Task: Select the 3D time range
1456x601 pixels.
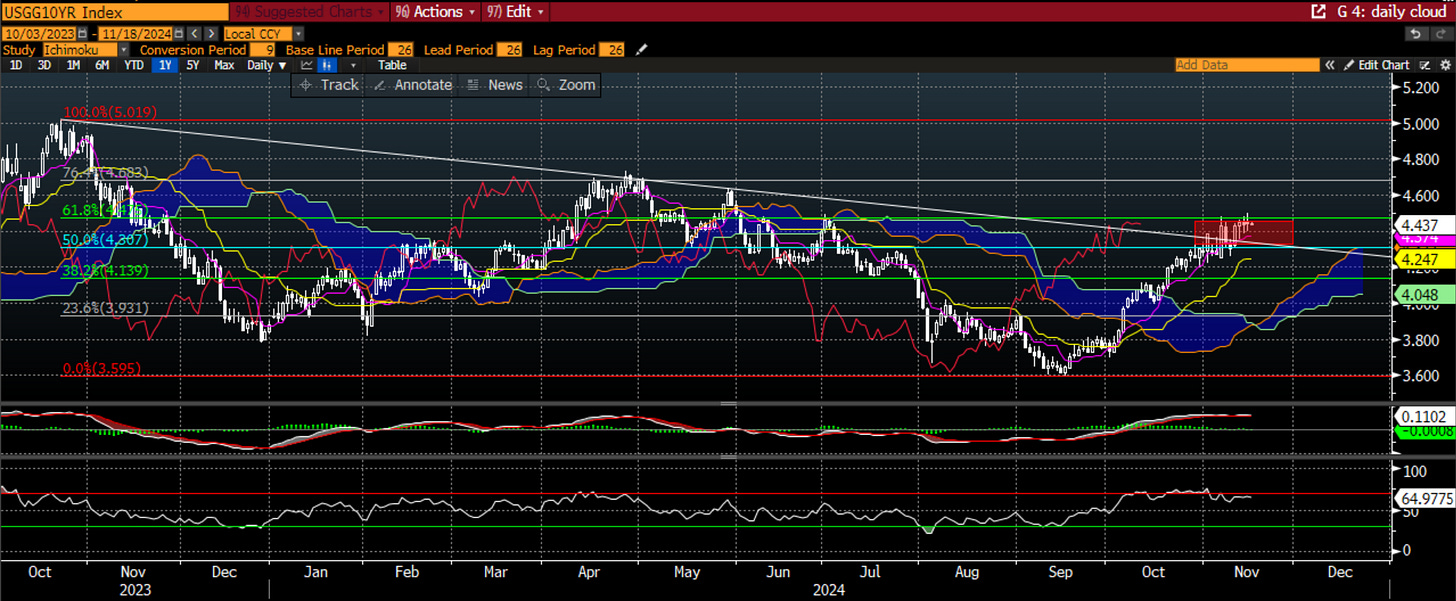Action: pos(44,65)
